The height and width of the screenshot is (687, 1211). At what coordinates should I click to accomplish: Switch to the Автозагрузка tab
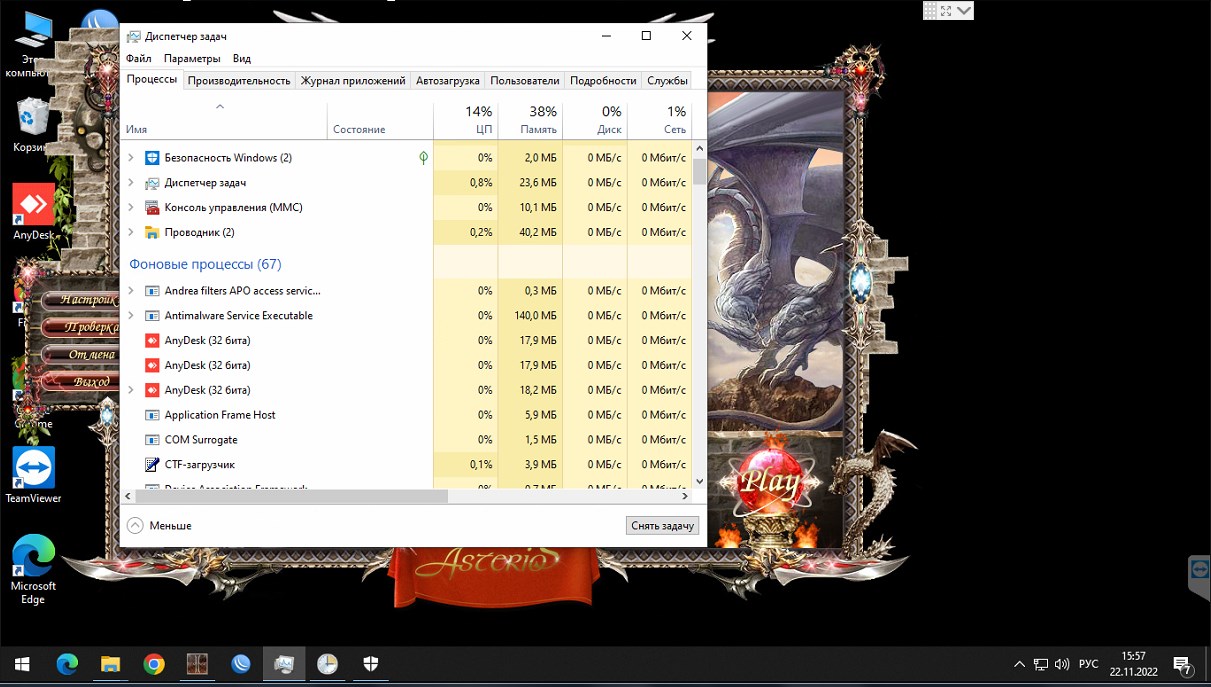pos(448,81)
